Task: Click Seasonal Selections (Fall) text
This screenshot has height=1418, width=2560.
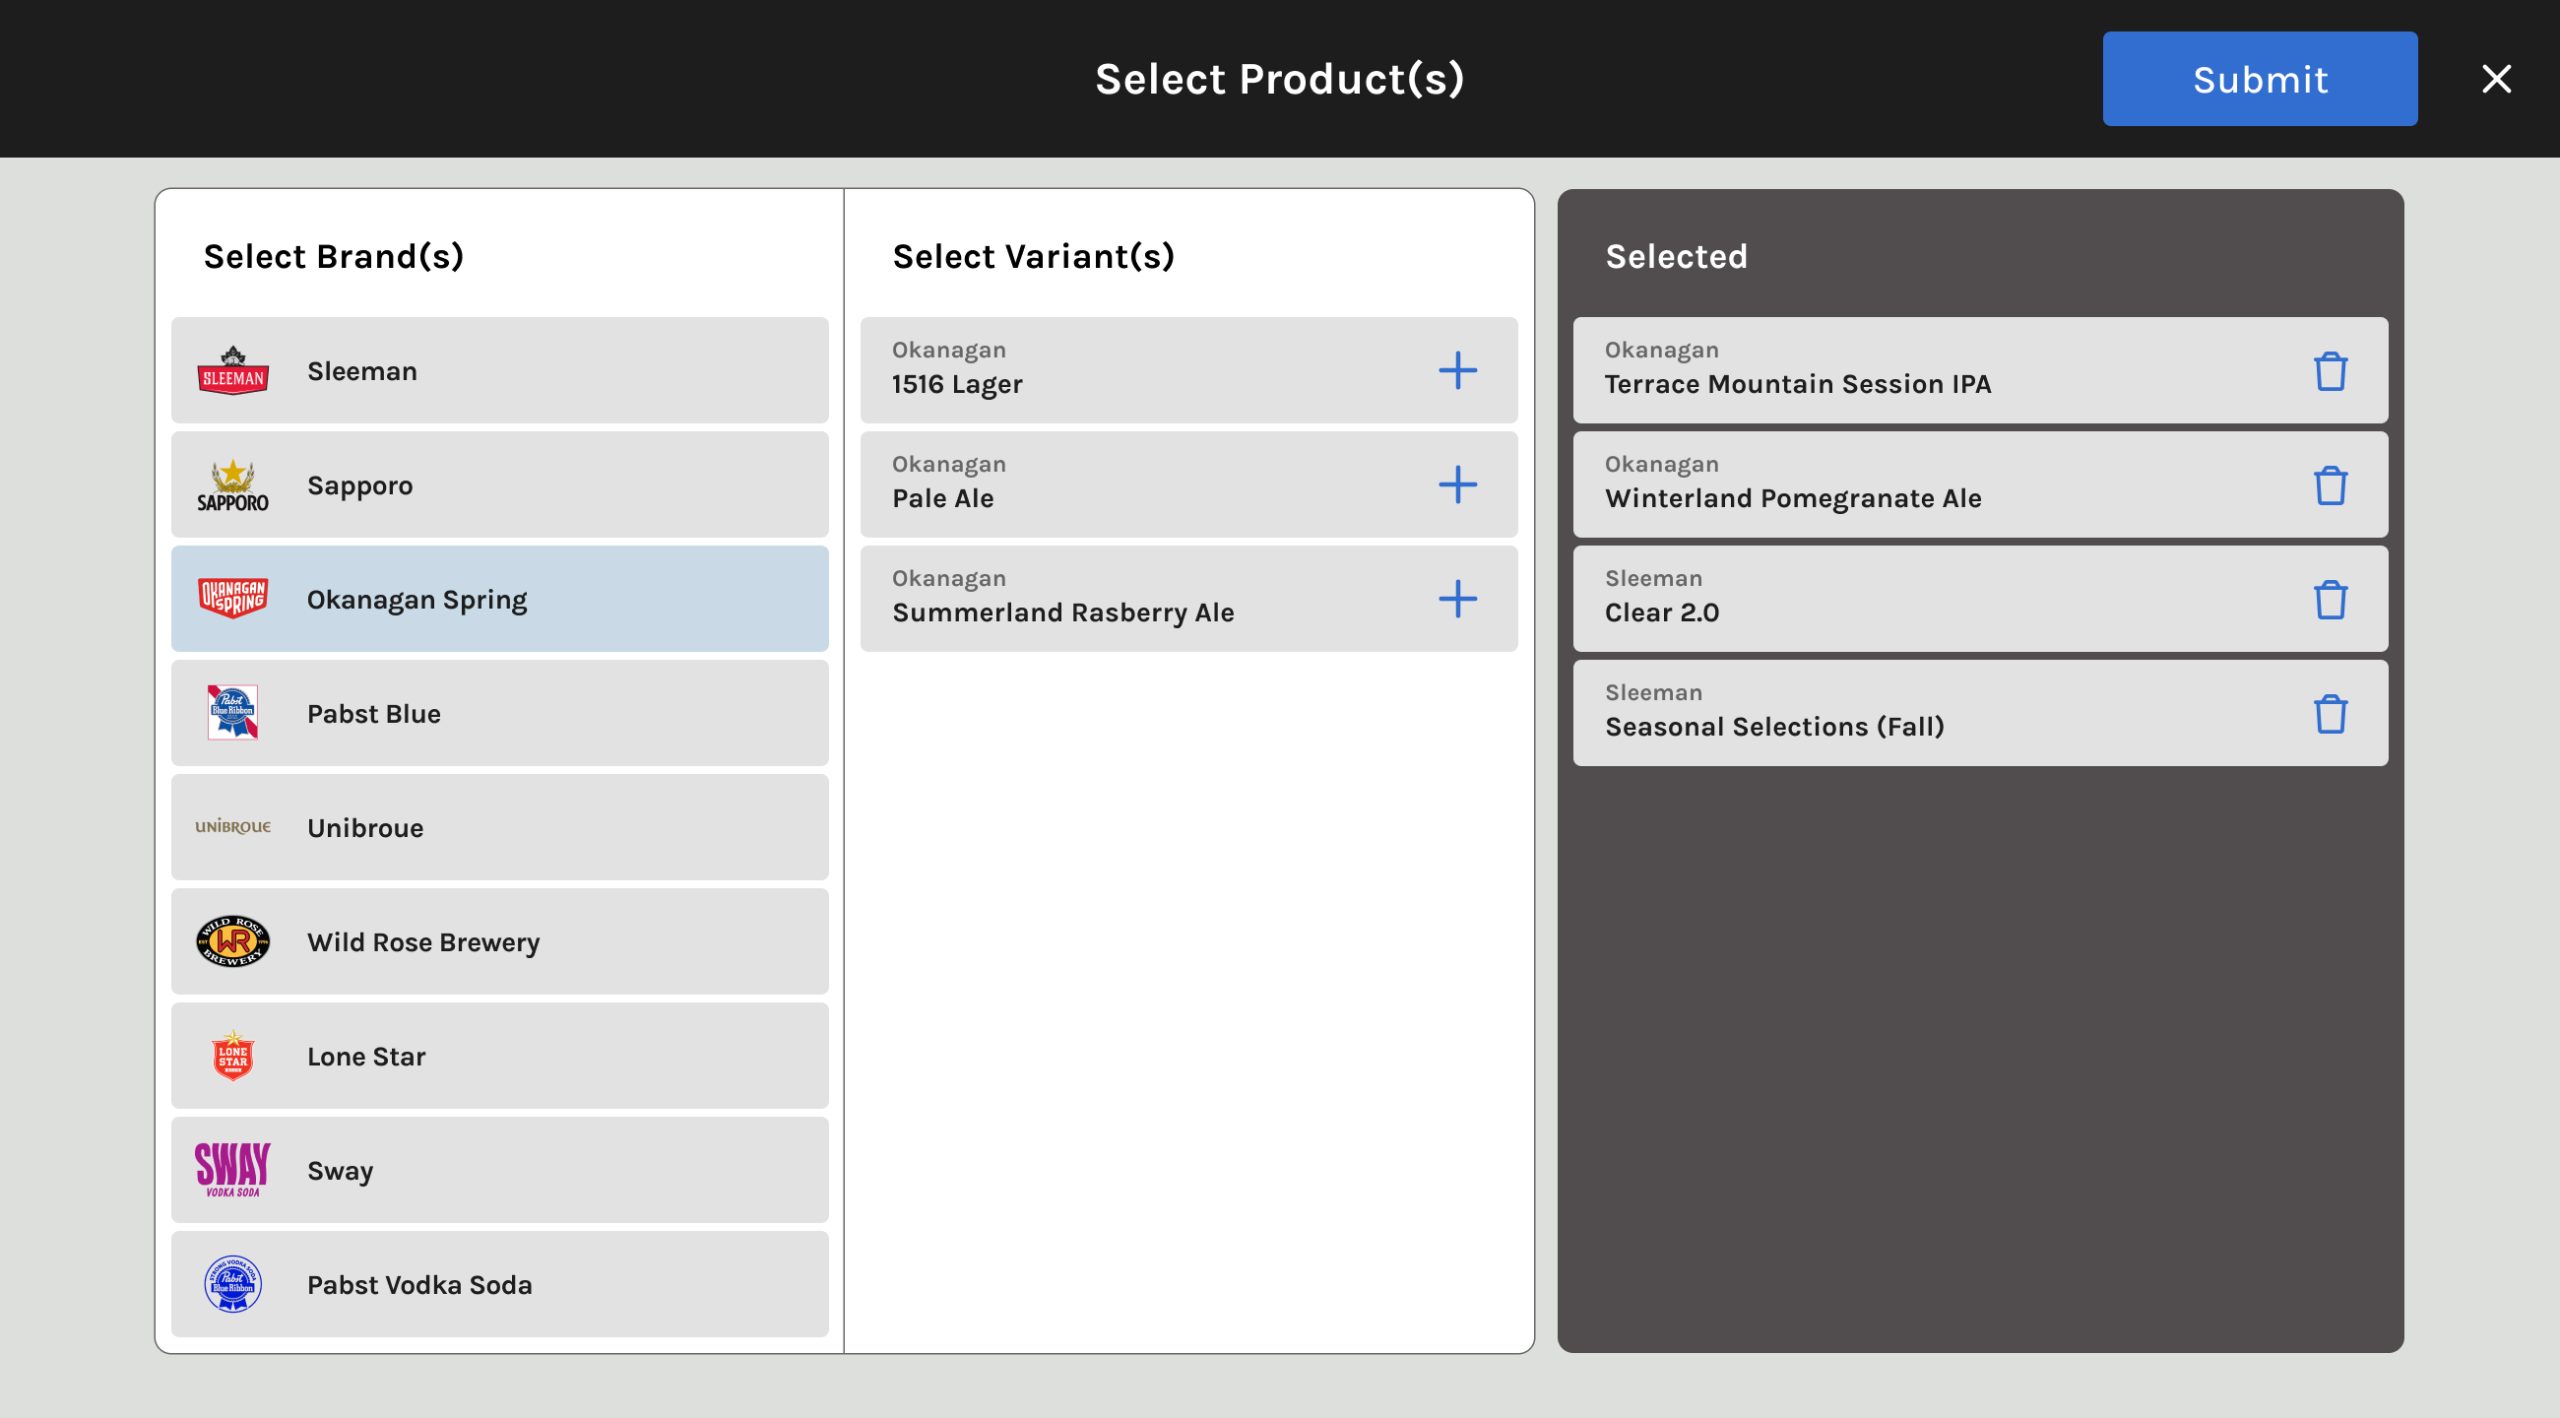Action: pos(1775,727)
